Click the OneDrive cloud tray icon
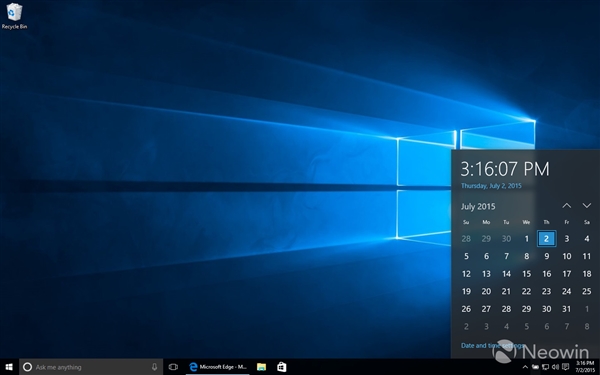 coord(535,367)
